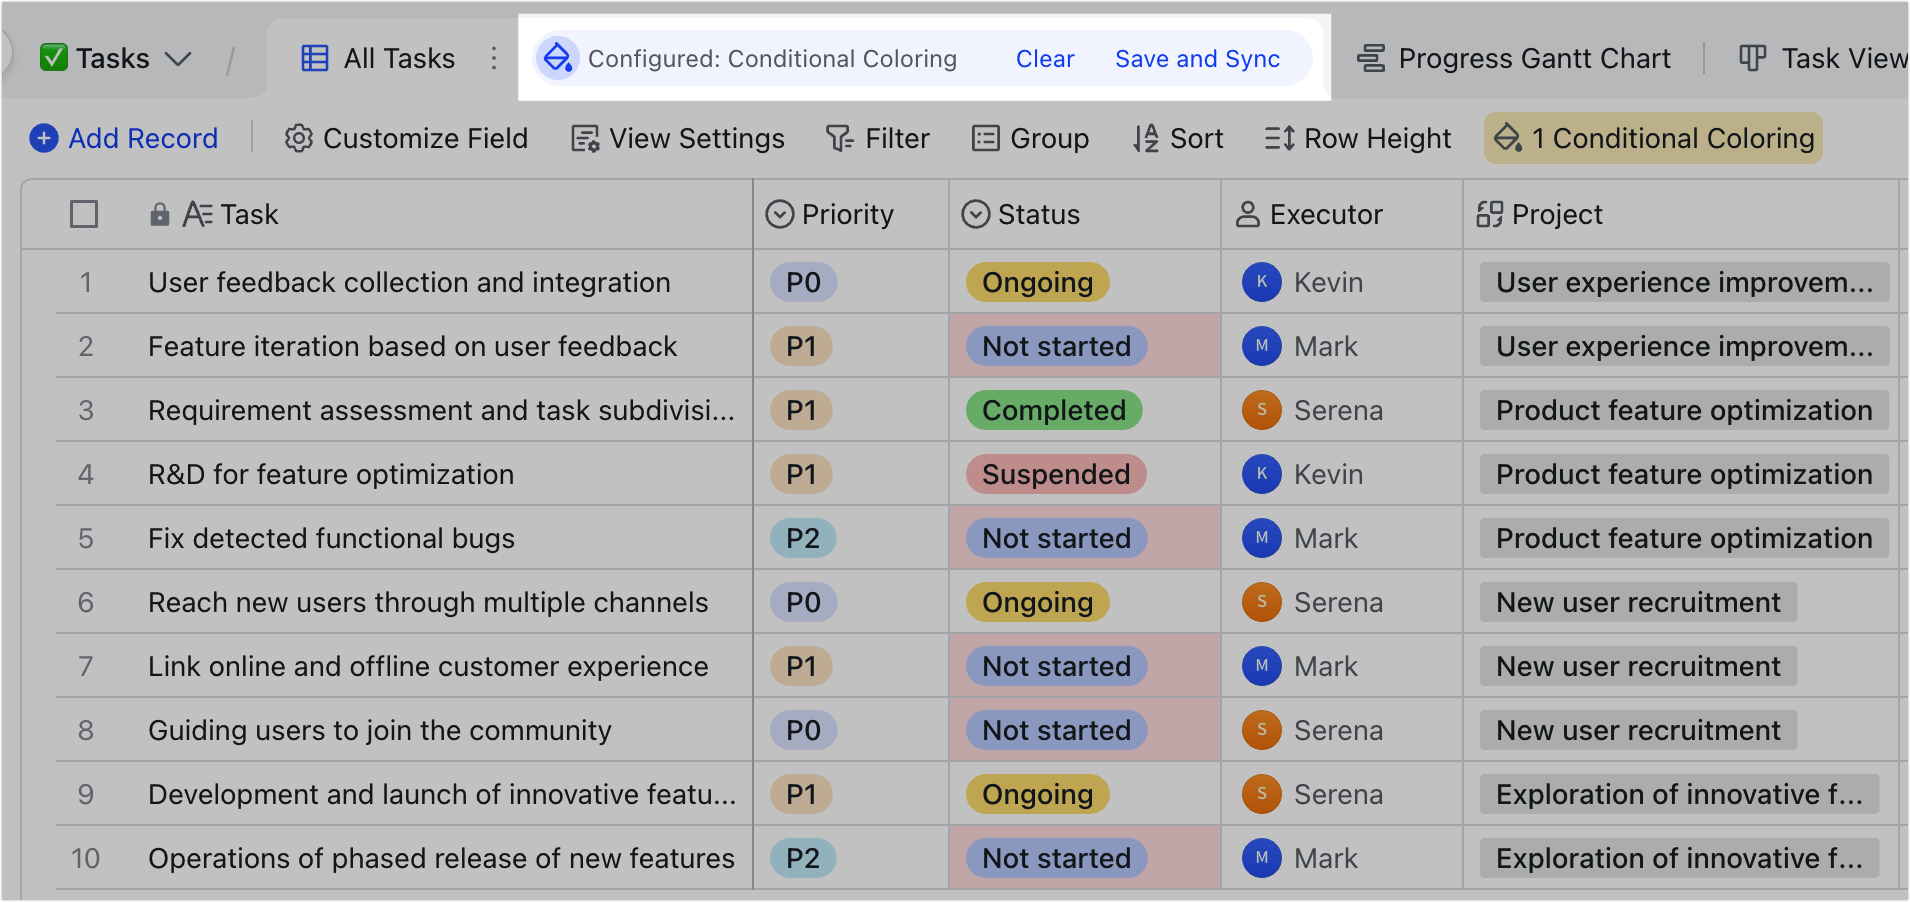Click the Group icon in the toolbar
Screen dimensions: 1910x902
tap(986, 138)
